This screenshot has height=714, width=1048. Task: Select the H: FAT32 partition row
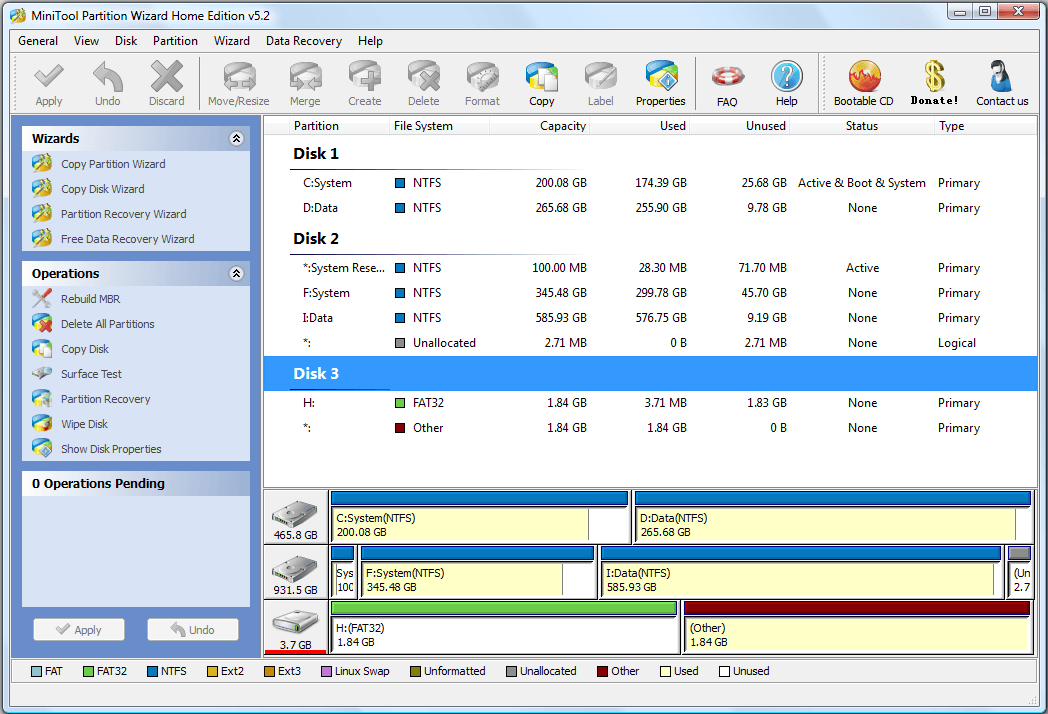[x=650, y=402]
